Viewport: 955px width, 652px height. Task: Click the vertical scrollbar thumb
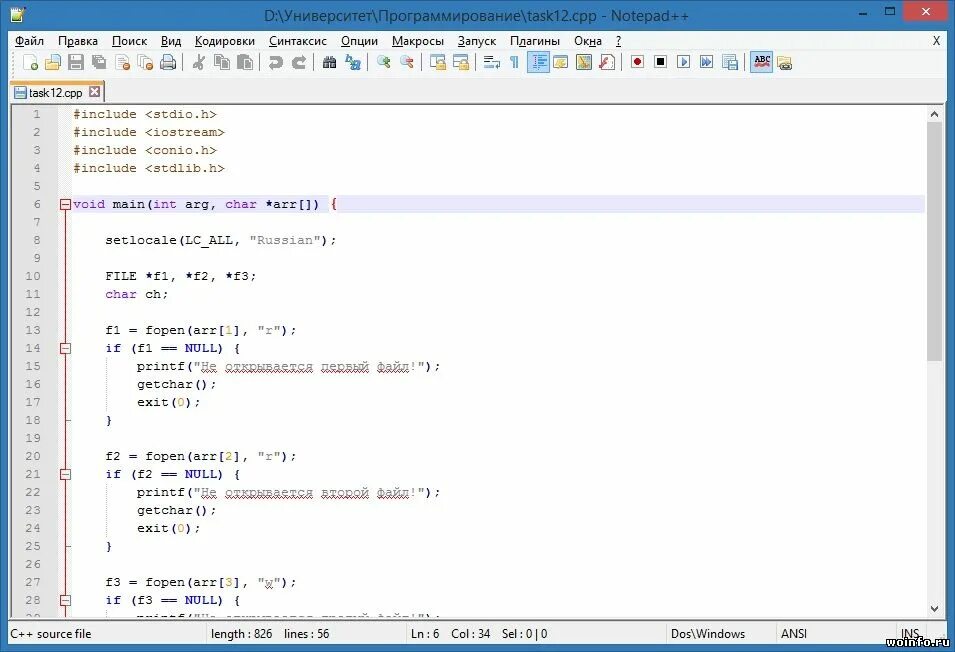pos(934,241)
